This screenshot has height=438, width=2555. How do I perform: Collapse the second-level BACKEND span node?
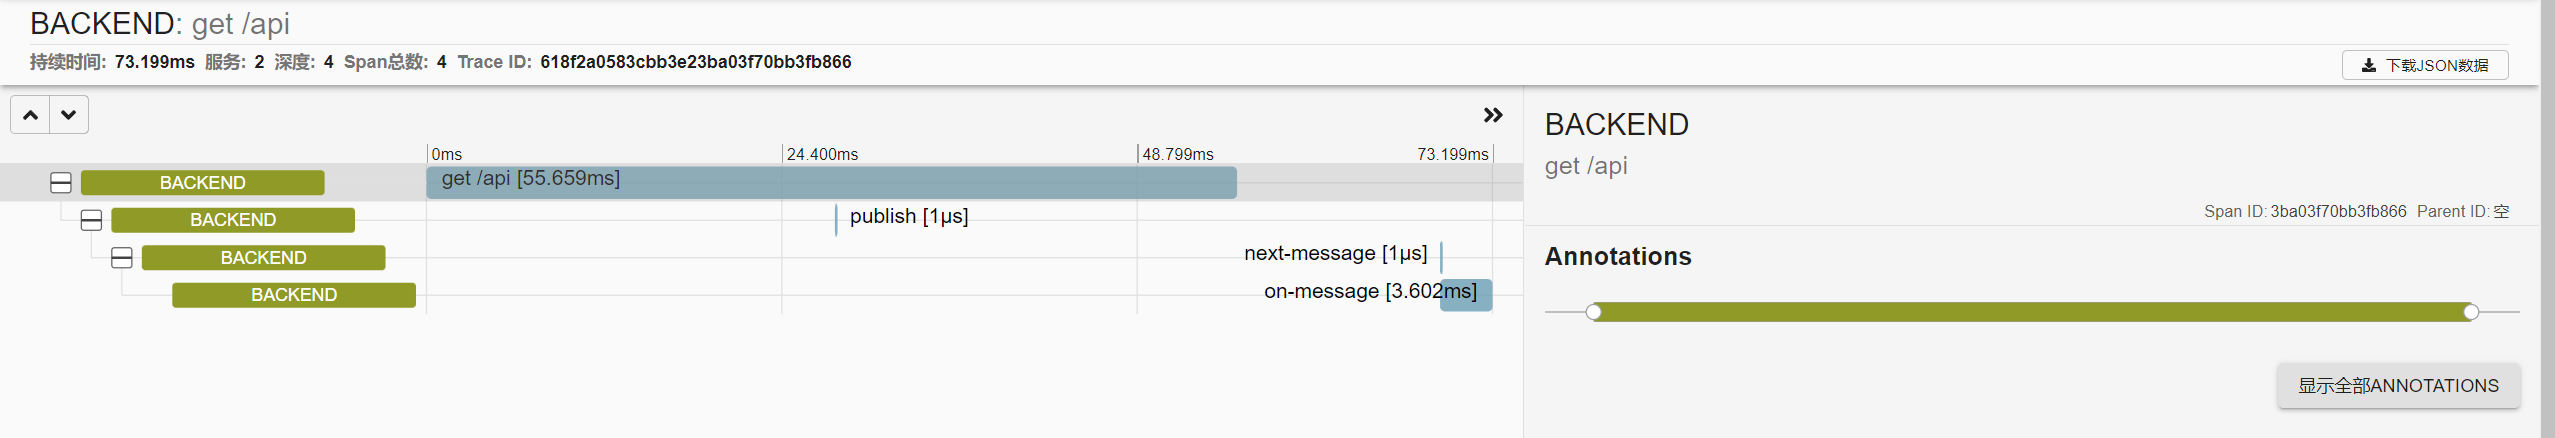click(91, 220)
